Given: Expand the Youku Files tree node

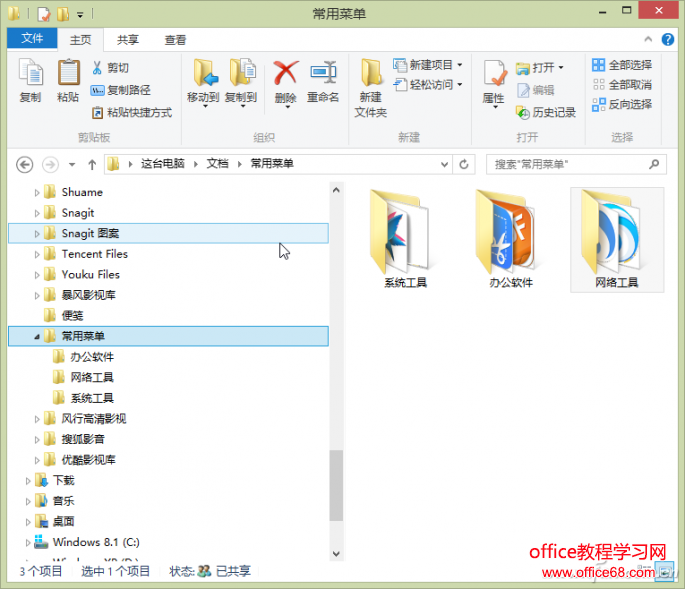Looking at the screenshot, I should 37,275.
